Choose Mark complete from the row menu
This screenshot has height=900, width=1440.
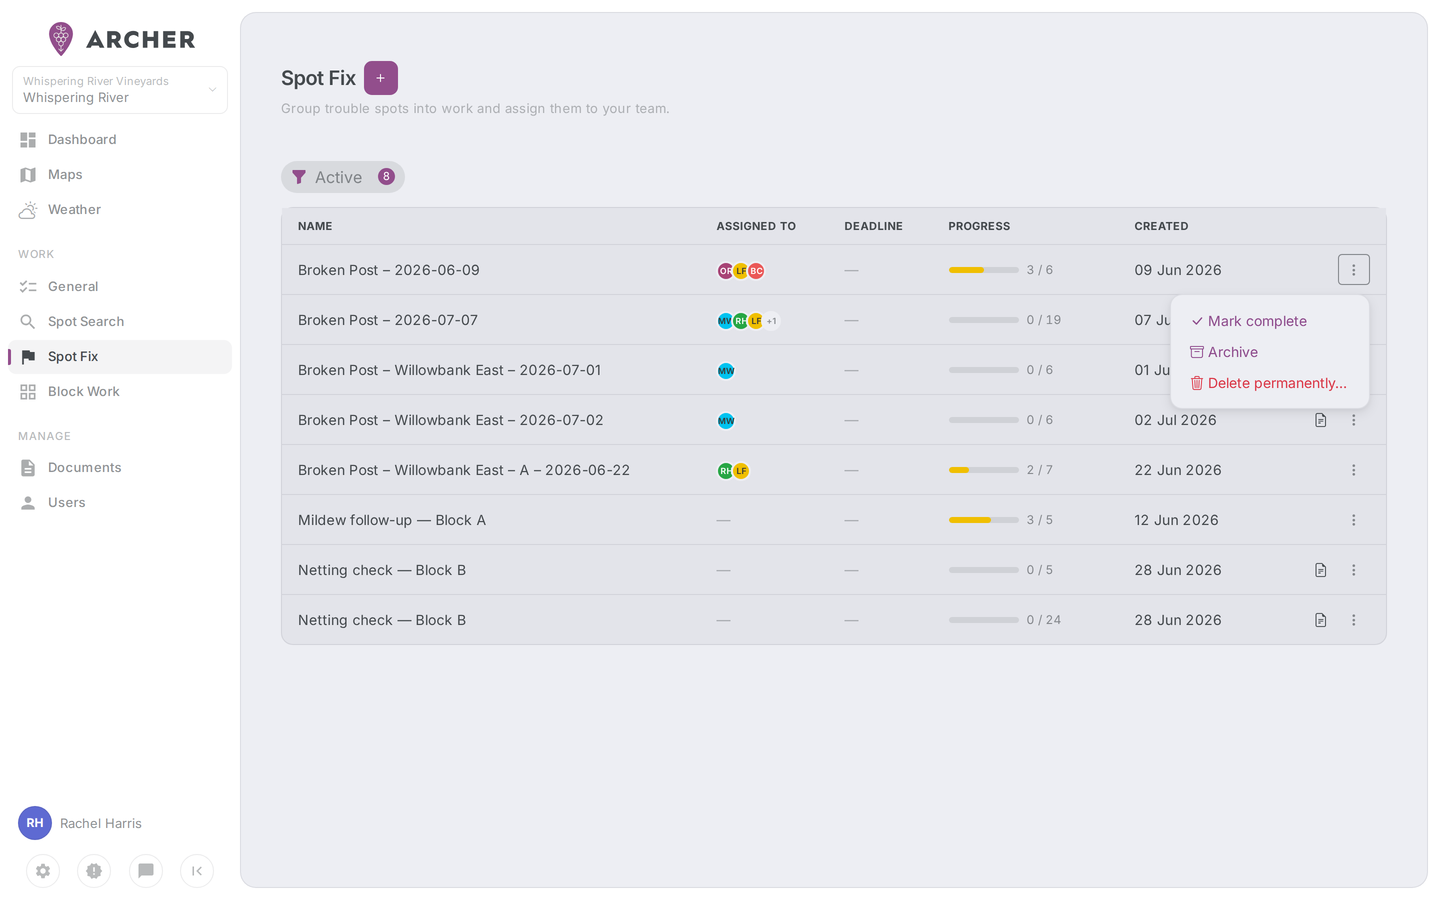pos(1270,321)
